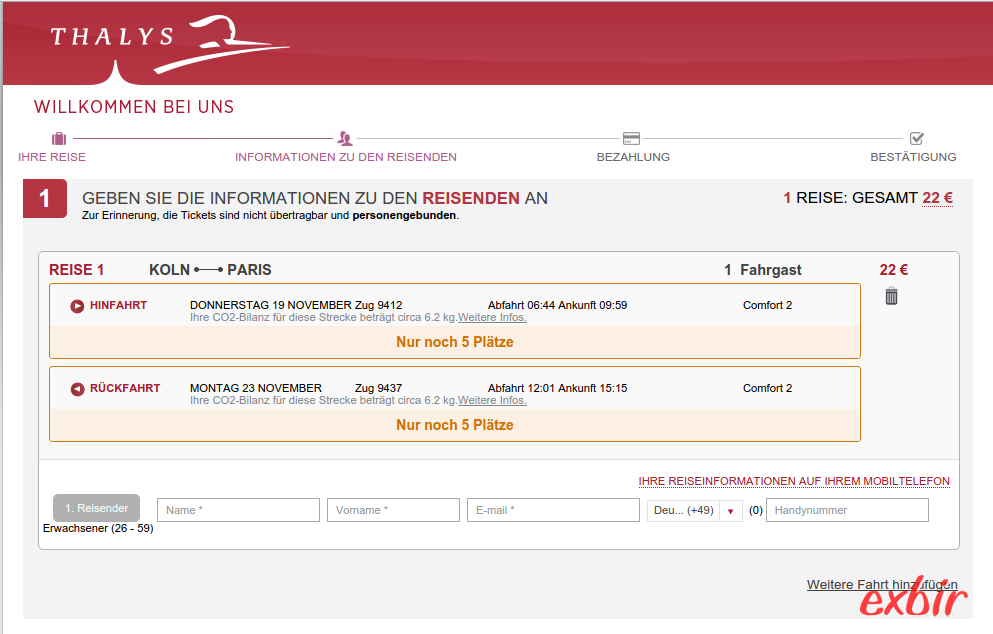993x634 pixels.
Task: Open Ihre Reiseinformationen auf Ihrem Mobiltelefon link
Action: pyautogui.click(x=794, y=482)
